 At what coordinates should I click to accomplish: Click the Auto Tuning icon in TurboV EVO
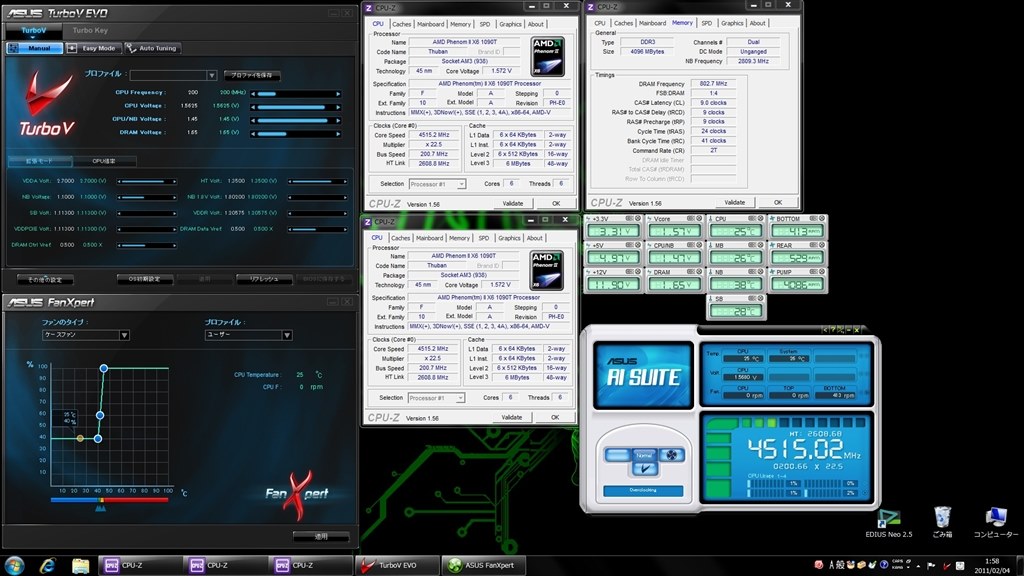[x=131, y=48]
